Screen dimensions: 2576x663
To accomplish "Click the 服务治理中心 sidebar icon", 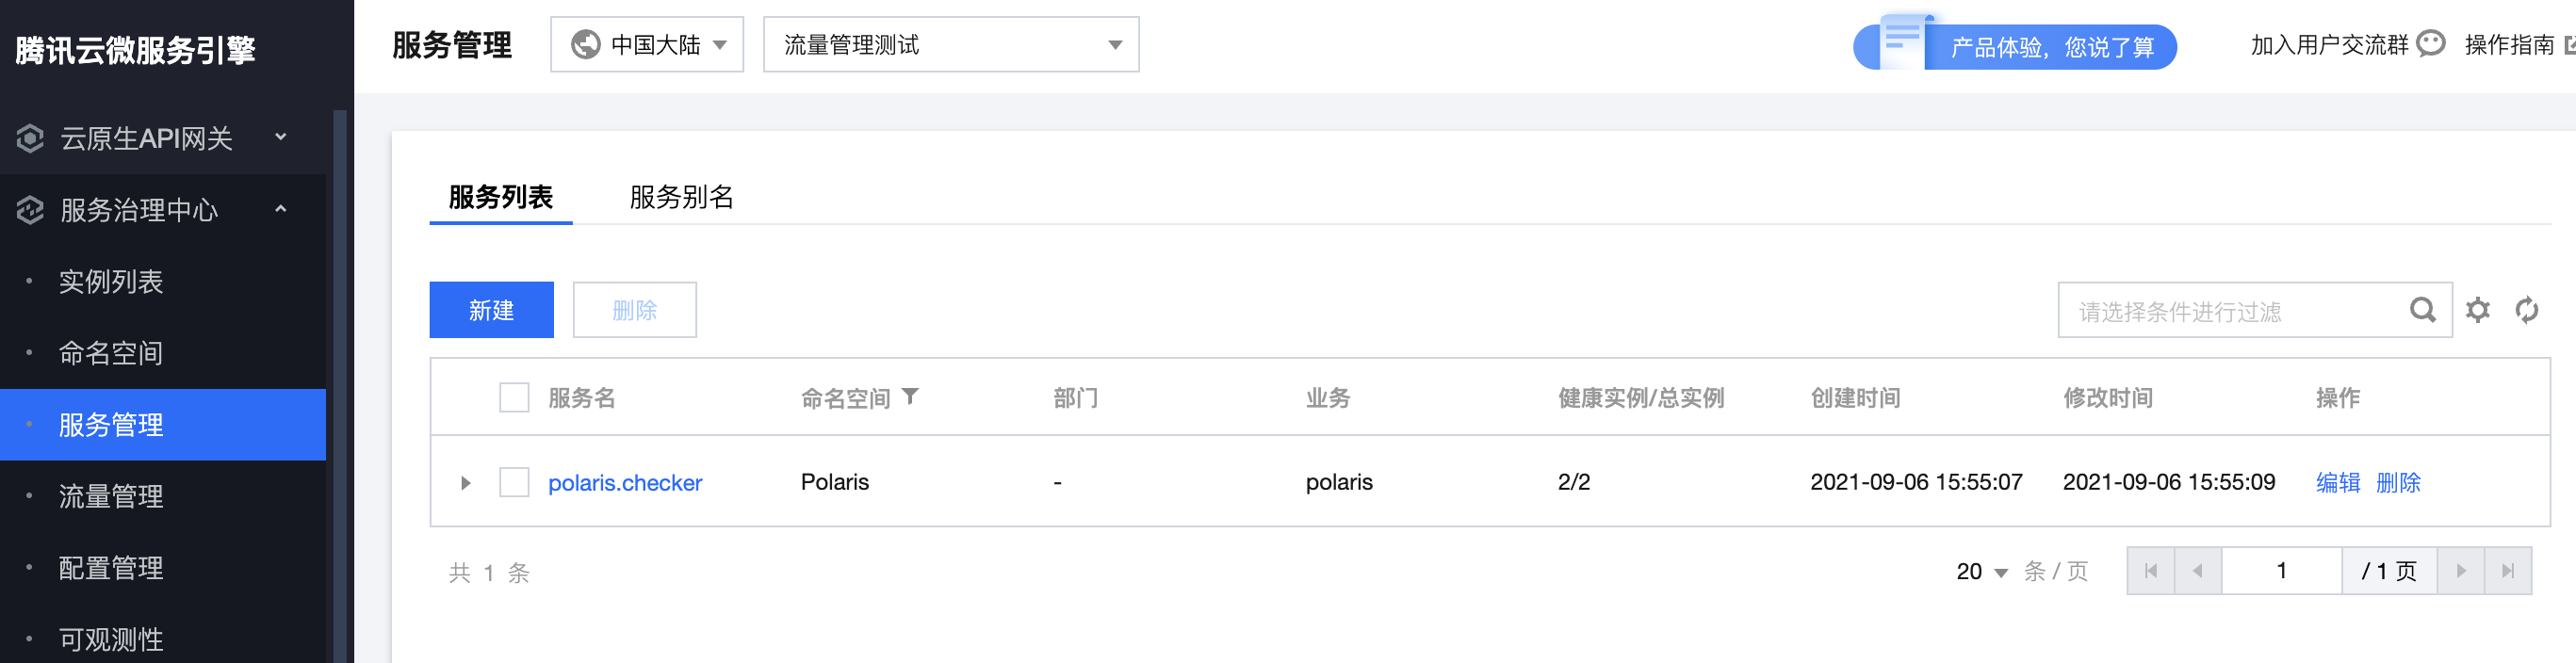I will pyautogui.click(x=30, y=210).
